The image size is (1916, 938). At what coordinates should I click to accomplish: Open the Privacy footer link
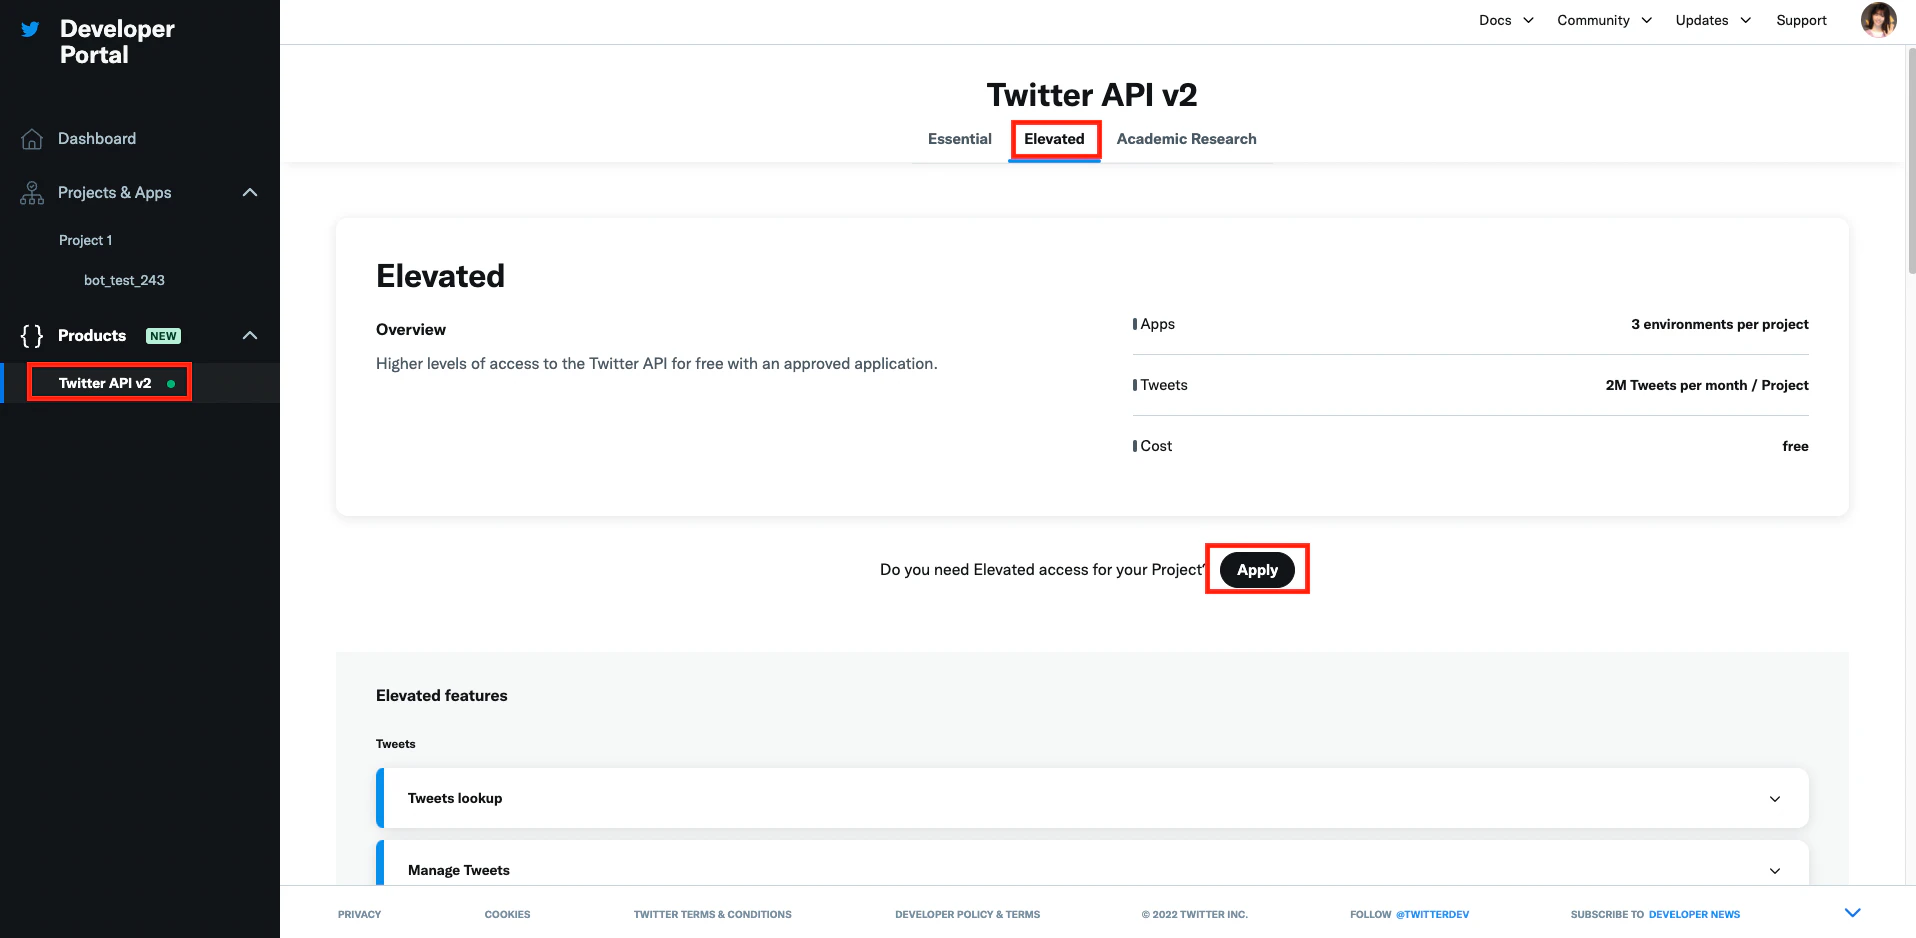click(359, 914)
